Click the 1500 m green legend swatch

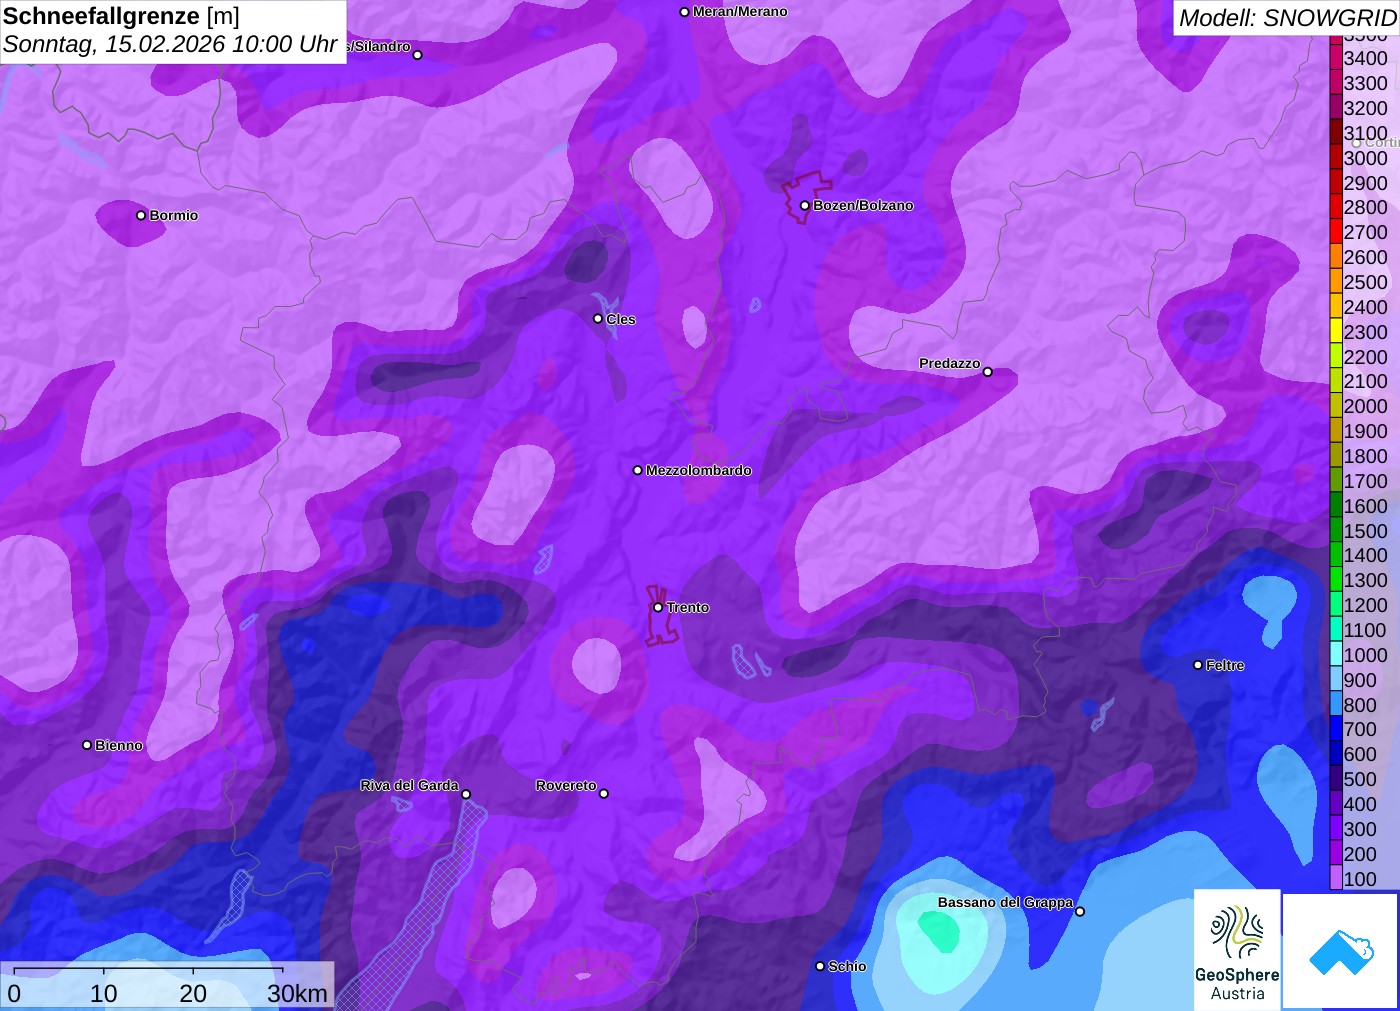coord(1336,531)
